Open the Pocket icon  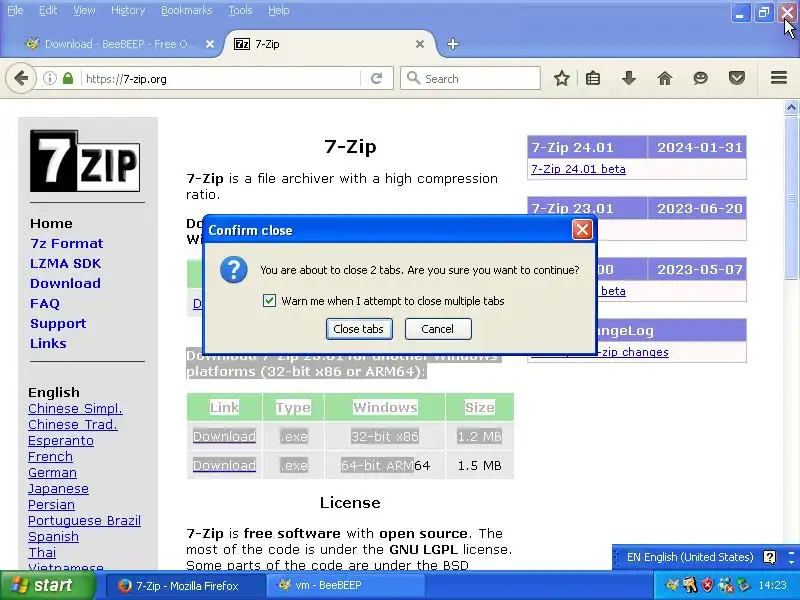(x=737, y=79)
